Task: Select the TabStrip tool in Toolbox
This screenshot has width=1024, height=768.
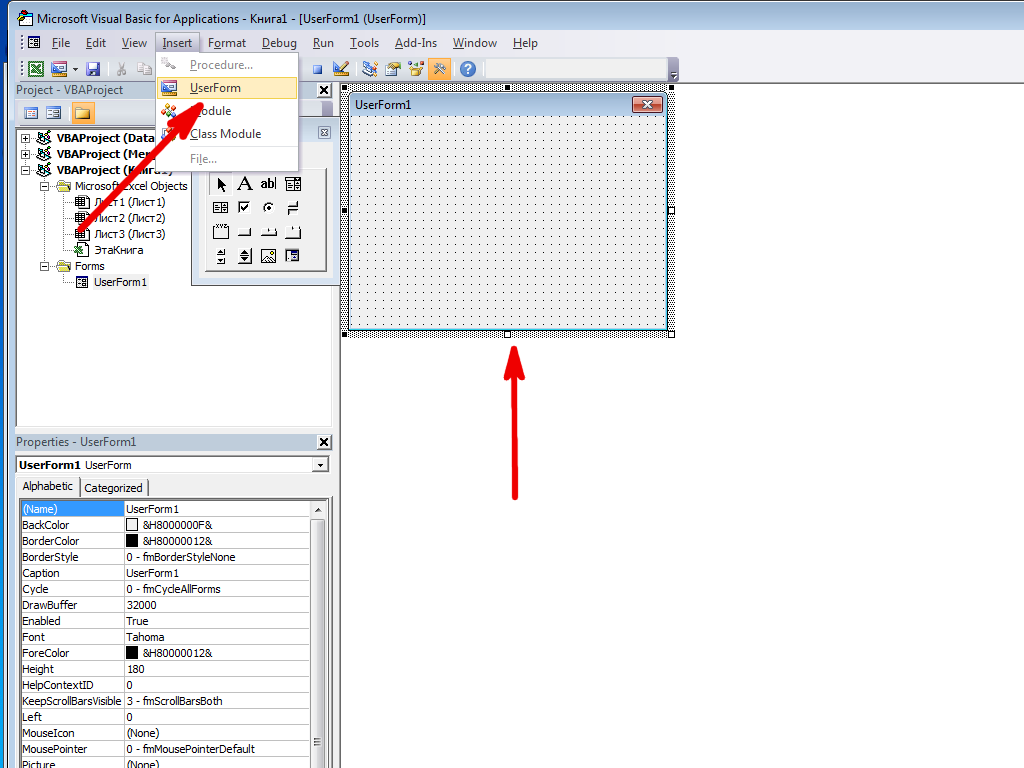Action: coord(268,232)
